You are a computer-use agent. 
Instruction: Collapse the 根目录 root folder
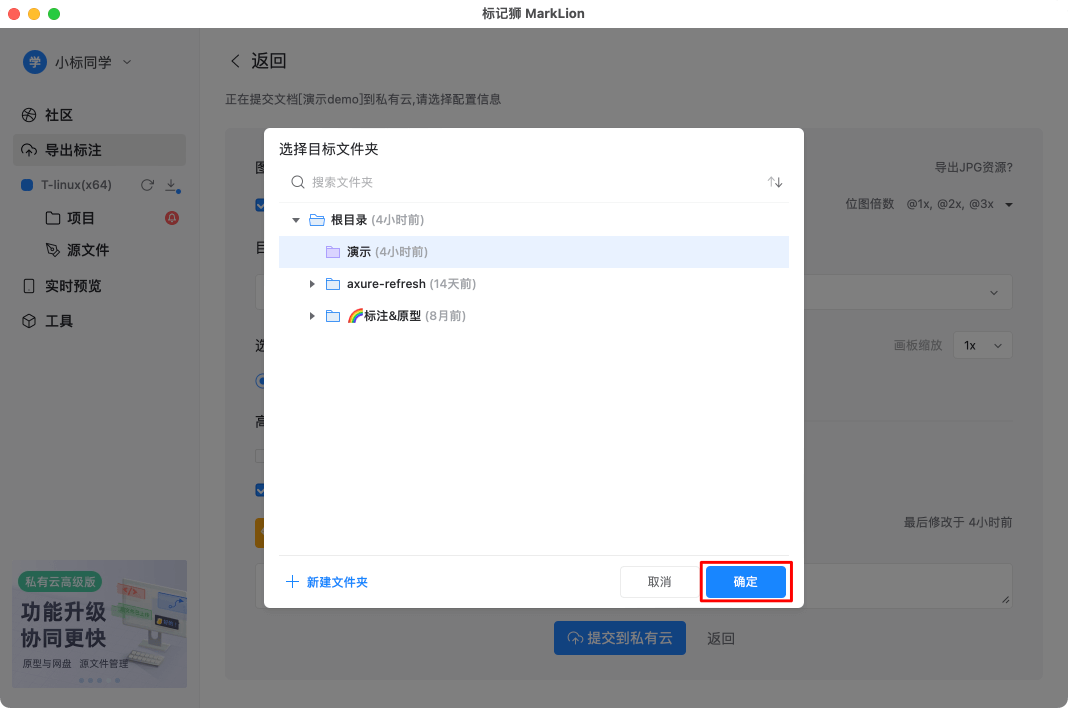pos(296,220)
